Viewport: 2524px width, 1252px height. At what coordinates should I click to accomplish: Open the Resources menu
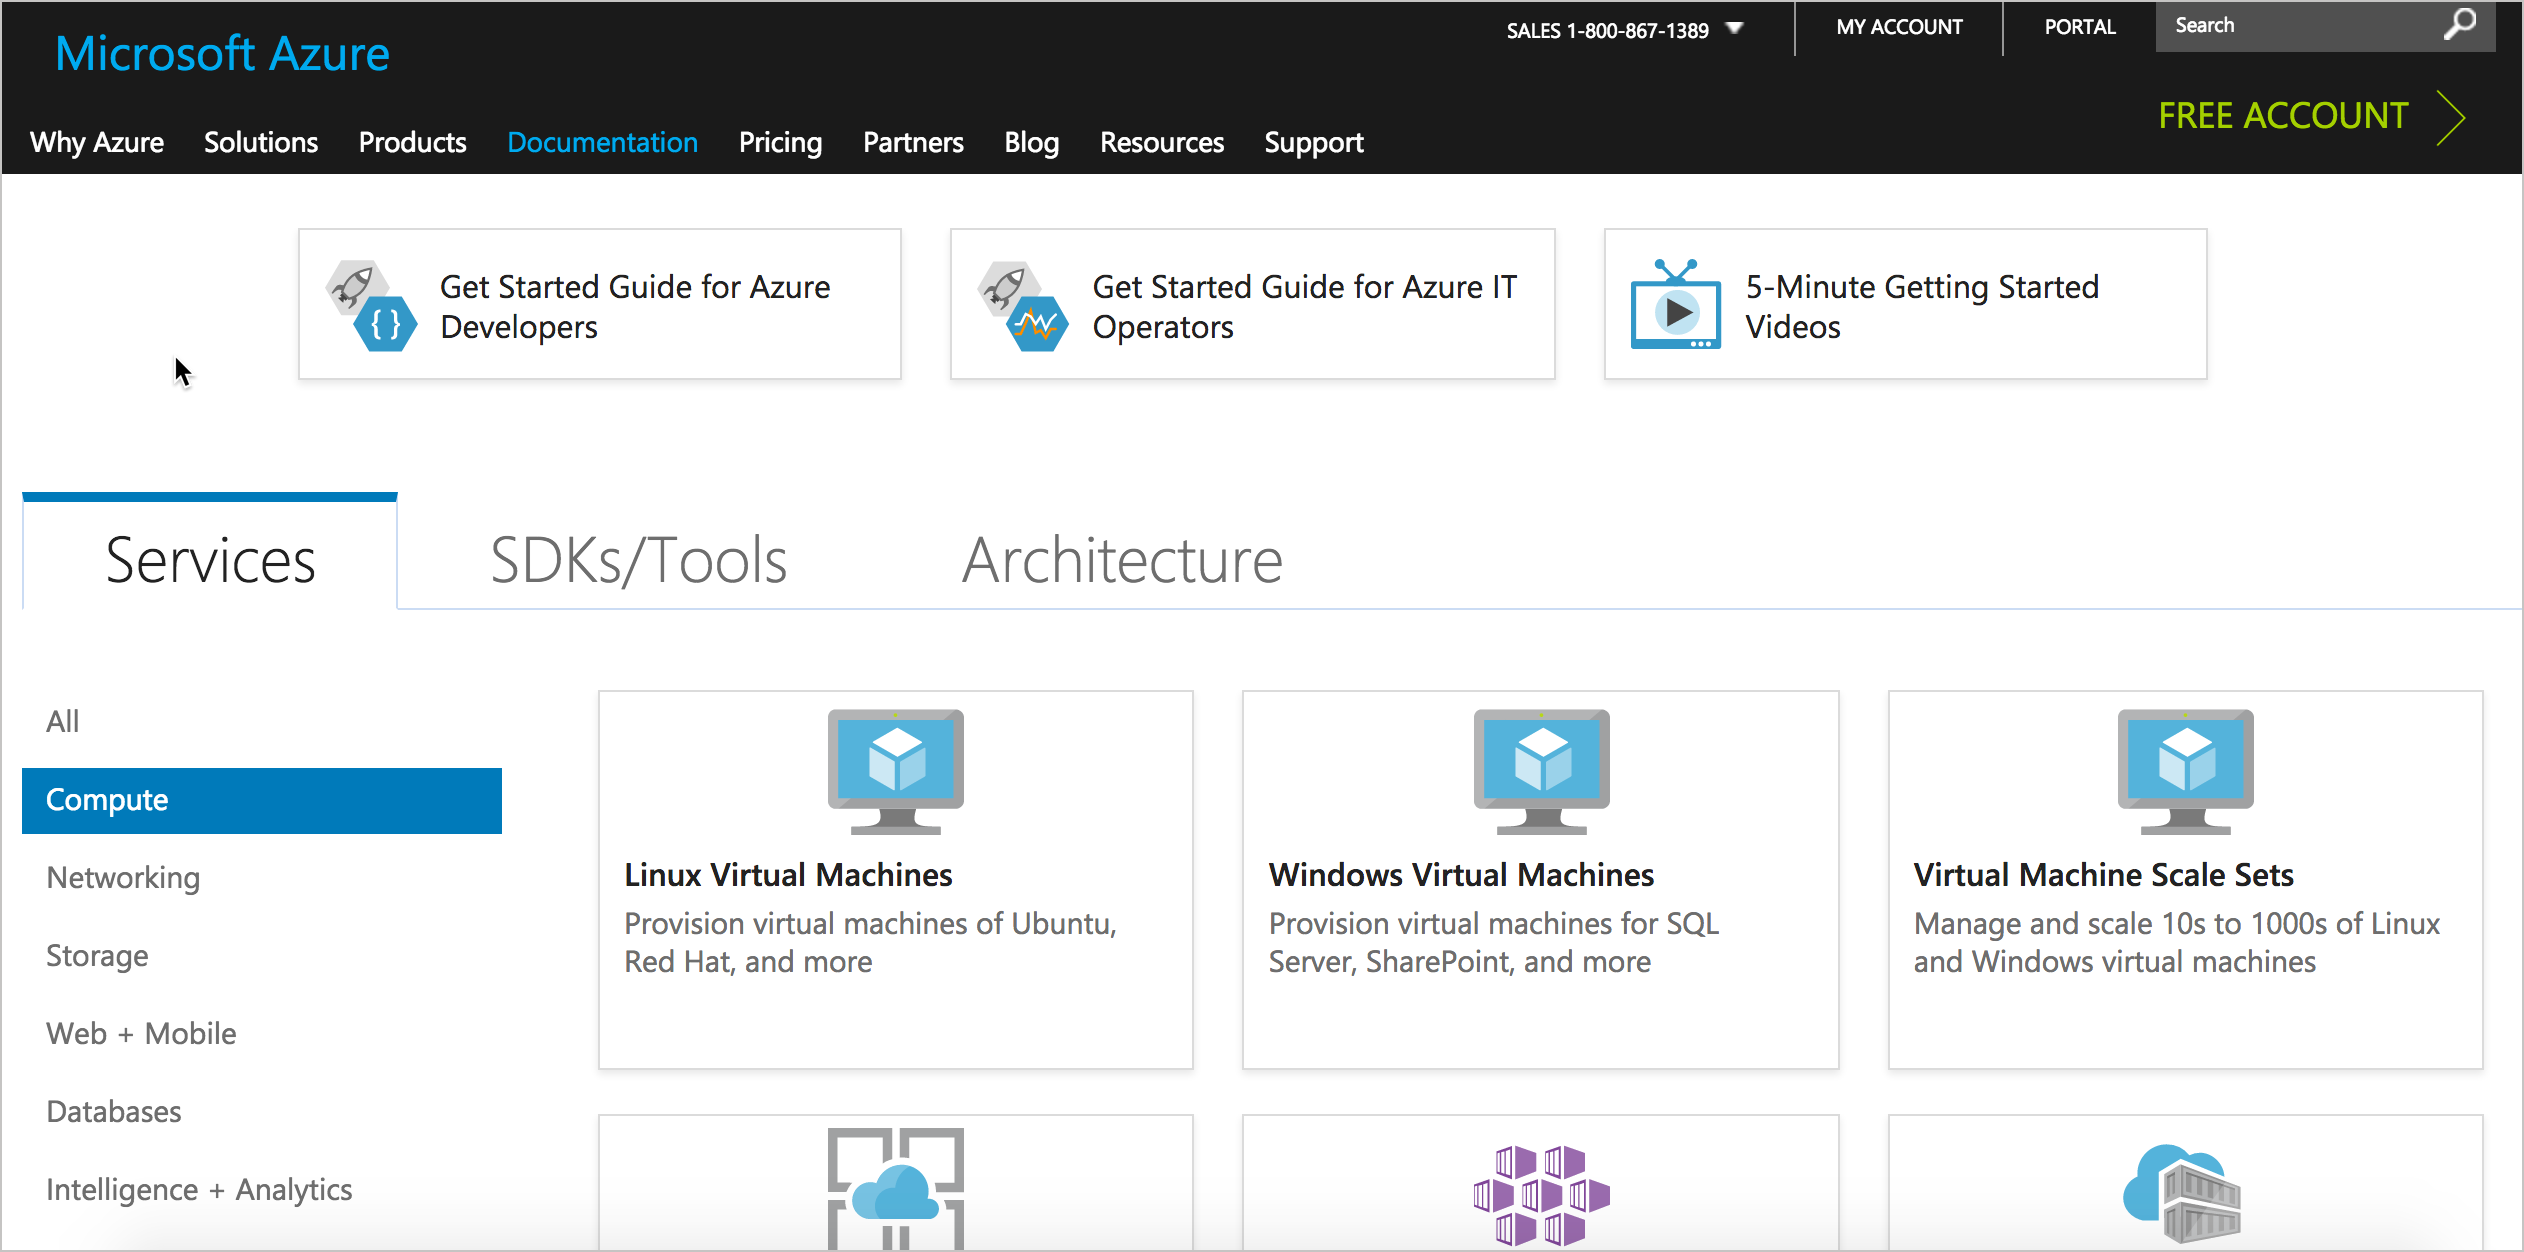1162,142
